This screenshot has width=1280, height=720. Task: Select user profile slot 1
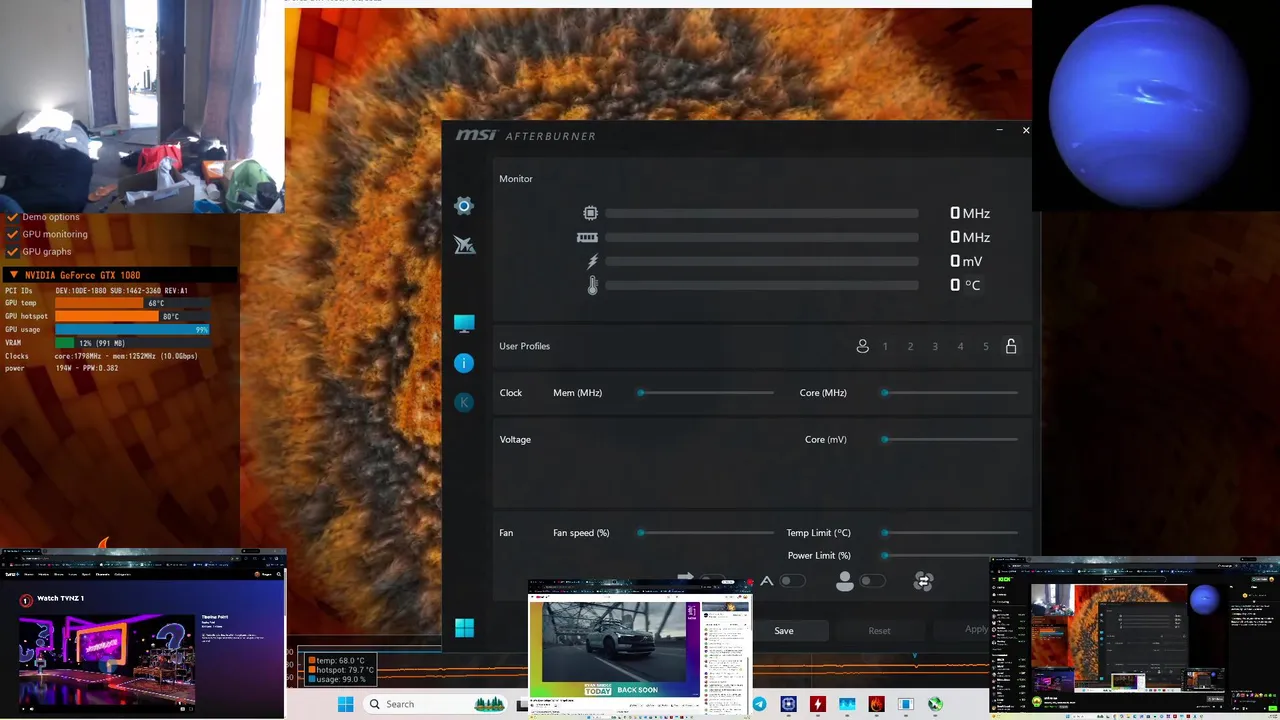pos(885,346)
